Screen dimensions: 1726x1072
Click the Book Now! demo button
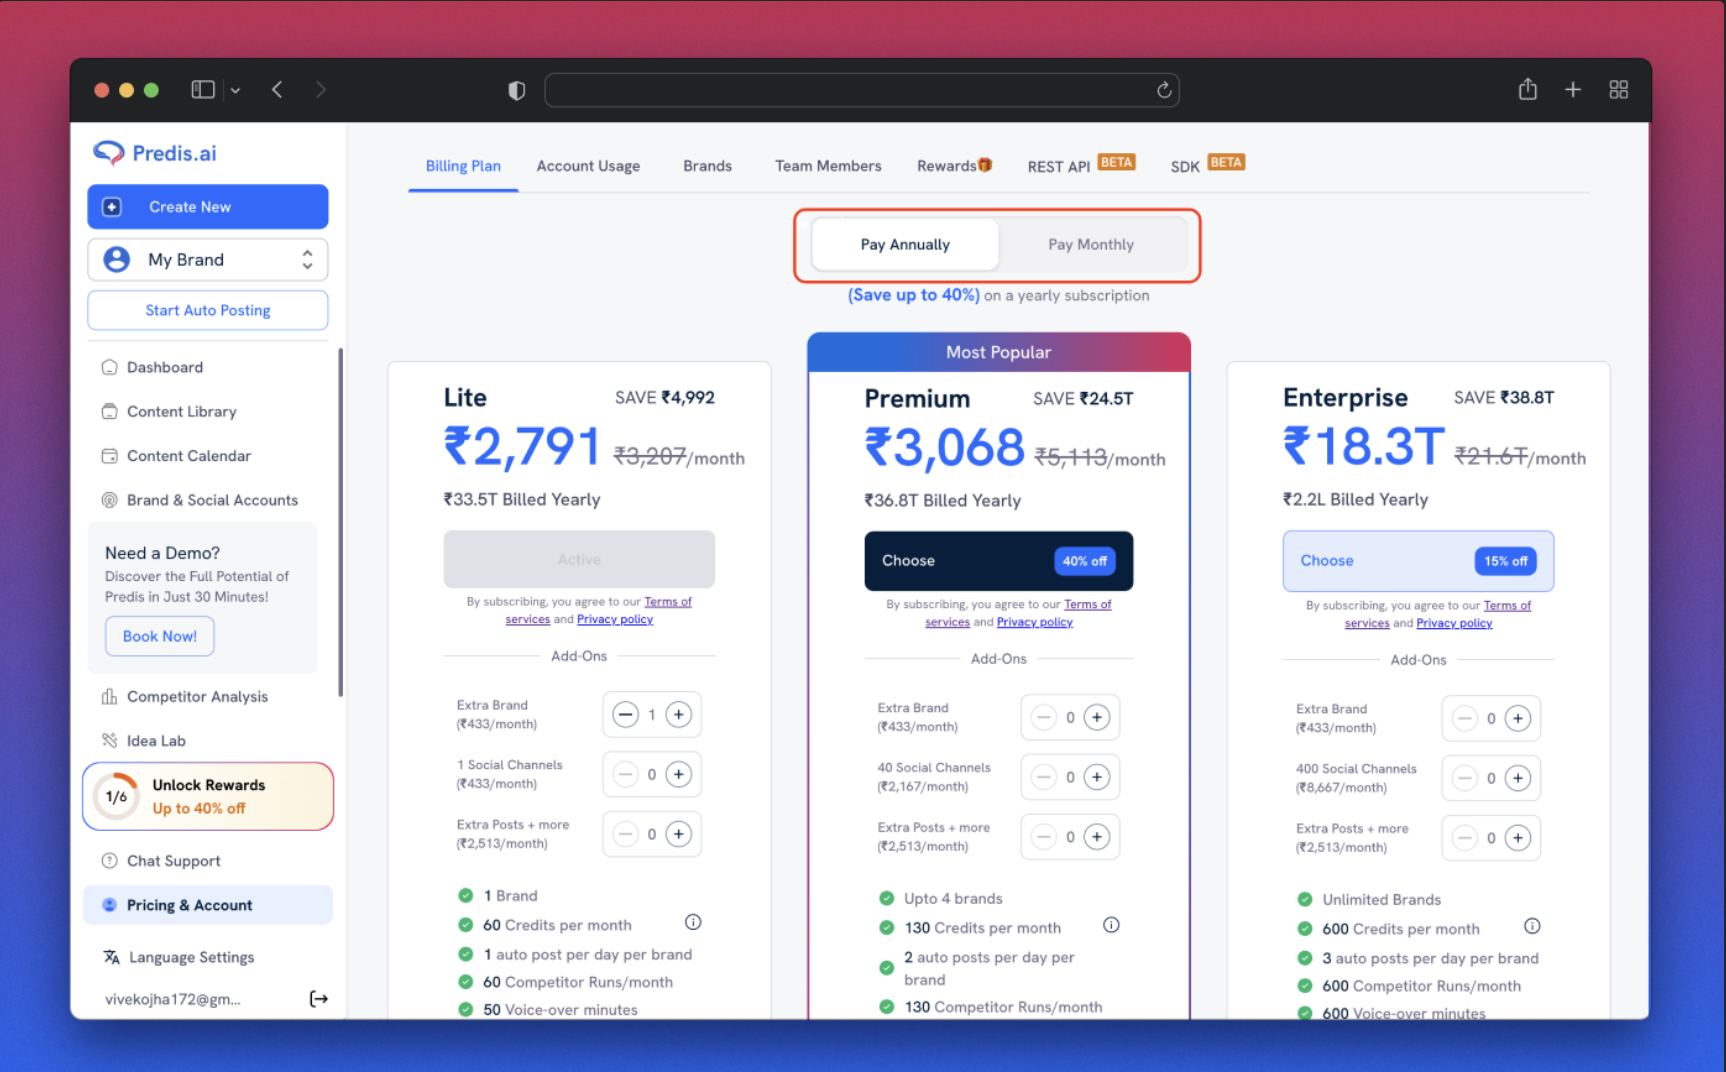pyautogui.click(x=160, y=636)
